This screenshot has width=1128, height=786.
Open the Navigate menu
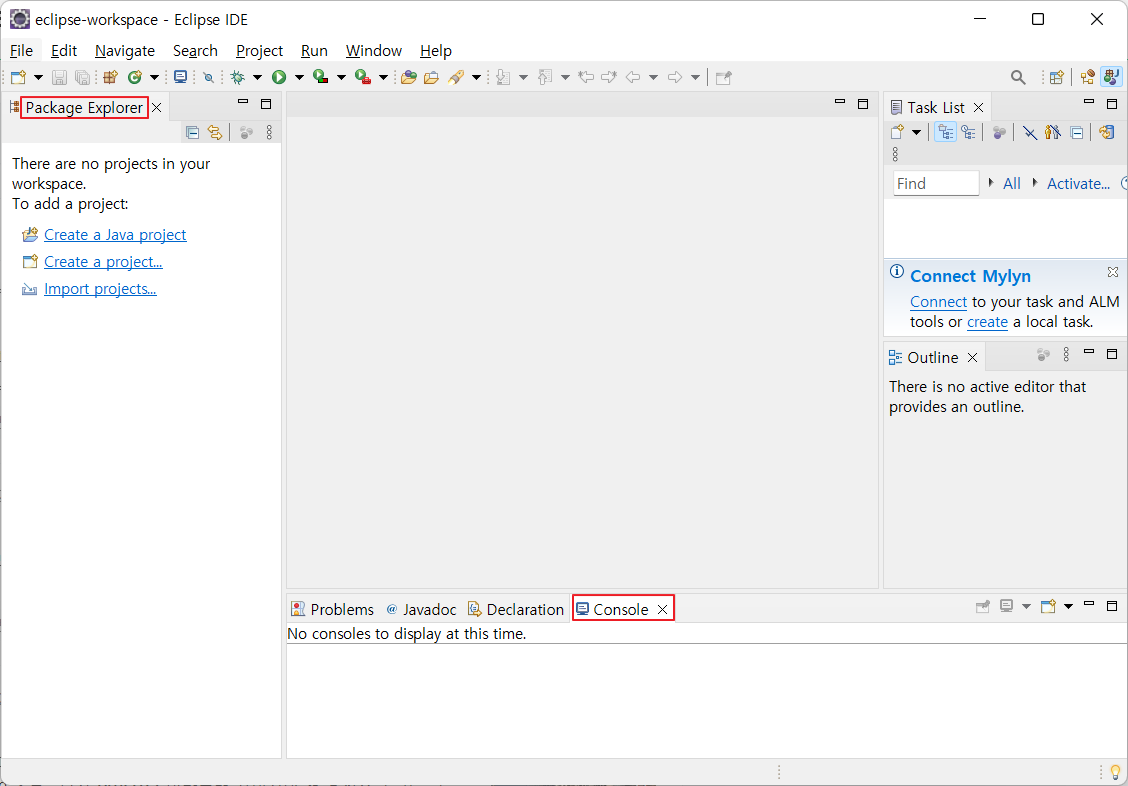(x=125, y=50)
